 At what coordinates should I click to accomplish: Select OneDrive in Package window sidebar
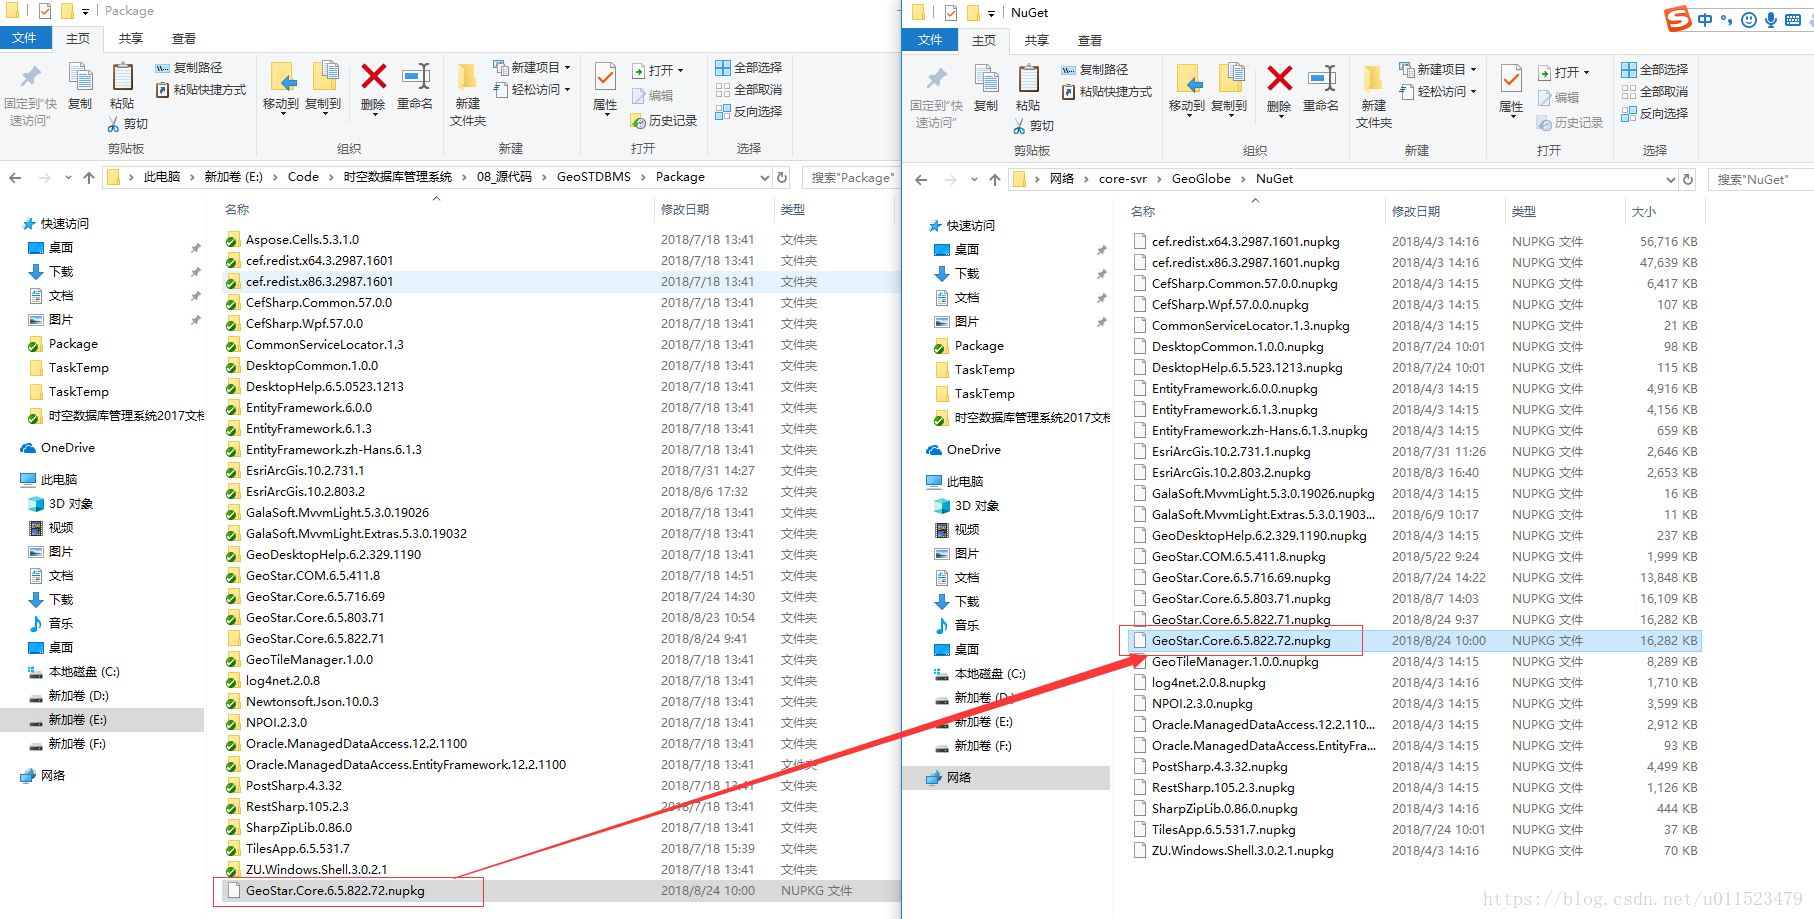pyautogui.click(x=67, y=448)
